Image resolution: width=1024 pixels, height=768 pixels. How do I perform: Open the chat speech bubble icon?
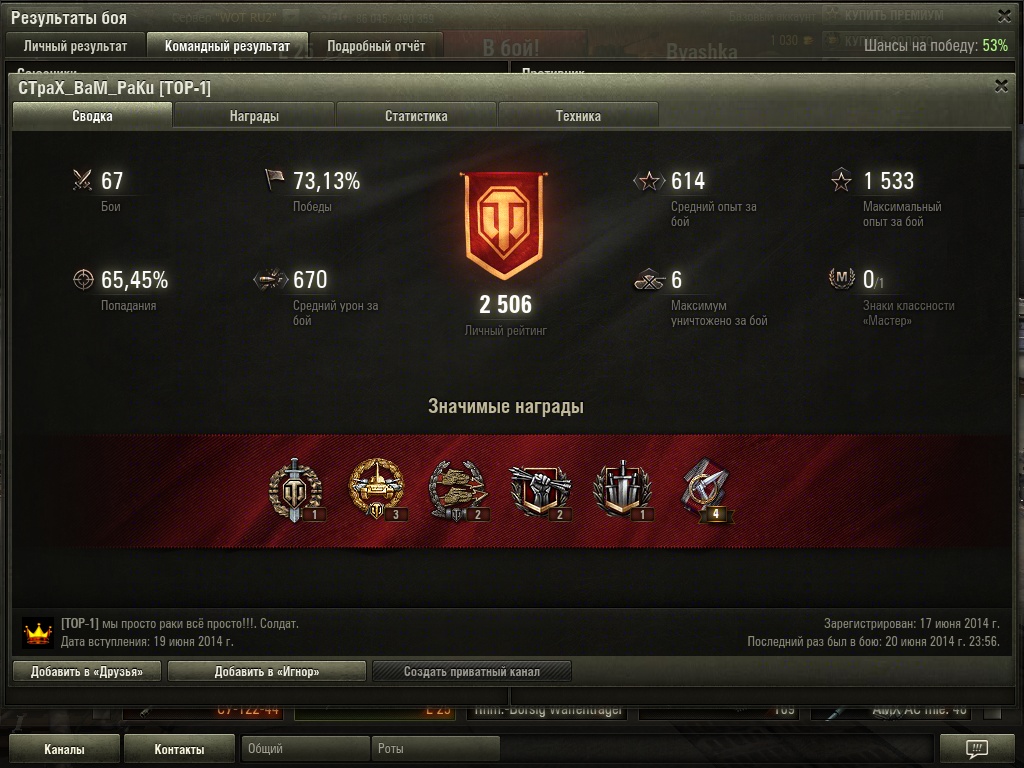977,748
